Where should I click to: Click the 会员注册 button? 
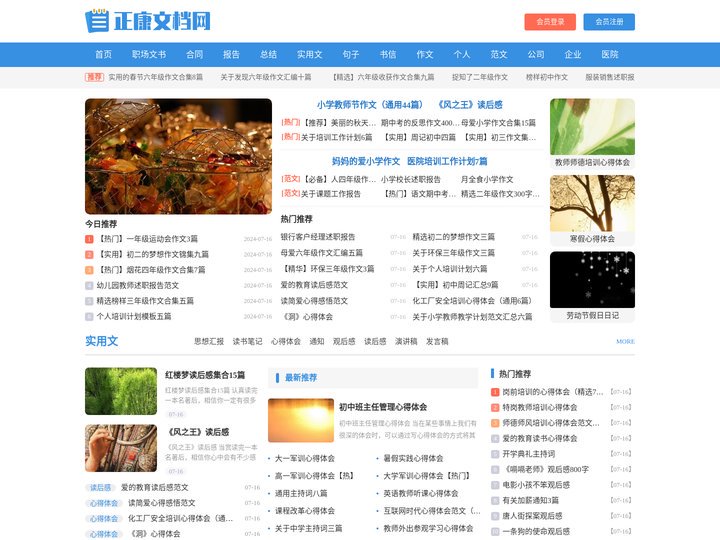(x=609, y=22)
